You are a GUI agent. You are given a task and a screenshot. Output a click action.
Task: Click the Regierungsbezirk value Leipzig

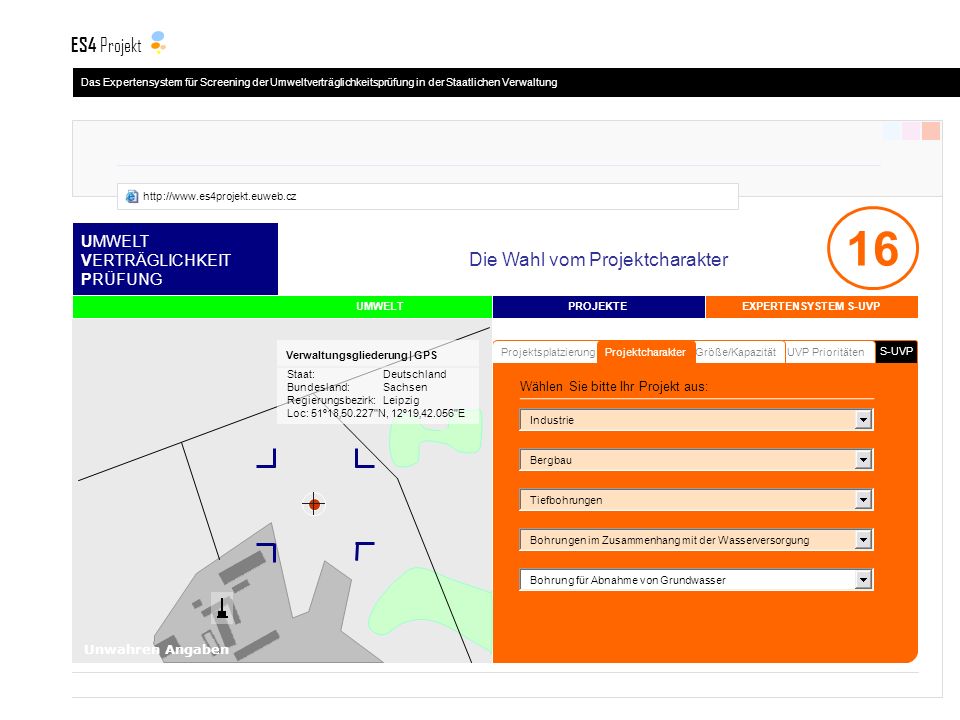tap(401, 400)
